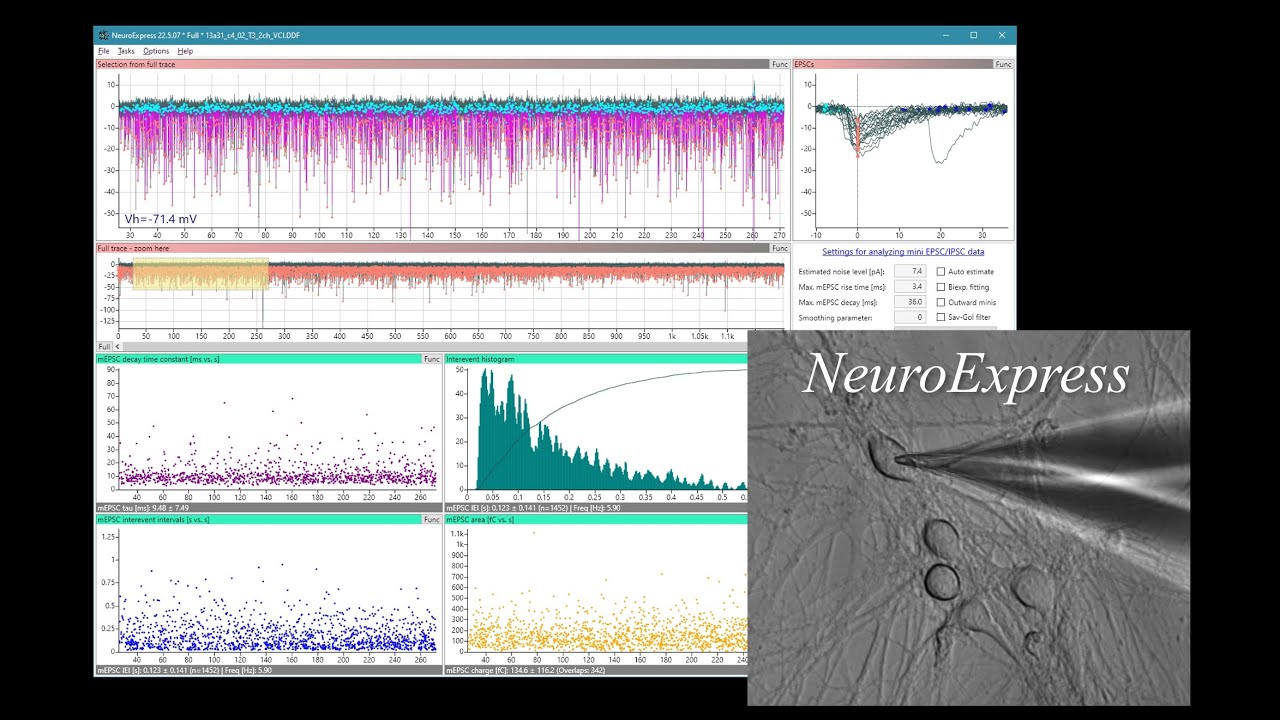The image size is (1280, 720).
Task: Click the Full trace - zoom here header
Action: tap(432, 248)
